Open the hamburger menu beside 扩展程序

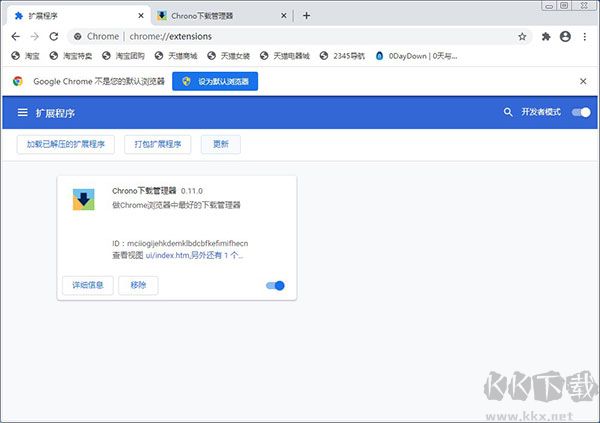point(22,113)
